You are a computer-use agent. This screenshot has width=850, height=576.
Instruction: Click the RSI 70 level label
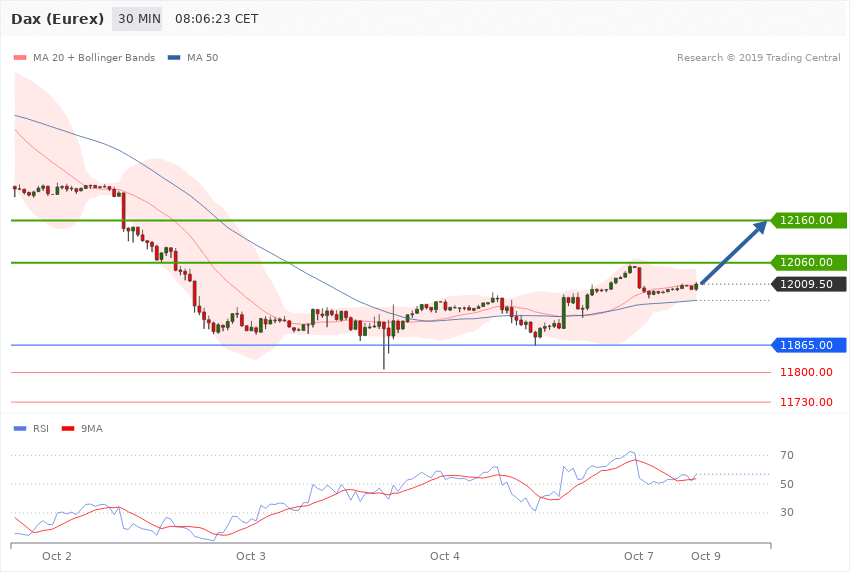[x=787, y=455]
